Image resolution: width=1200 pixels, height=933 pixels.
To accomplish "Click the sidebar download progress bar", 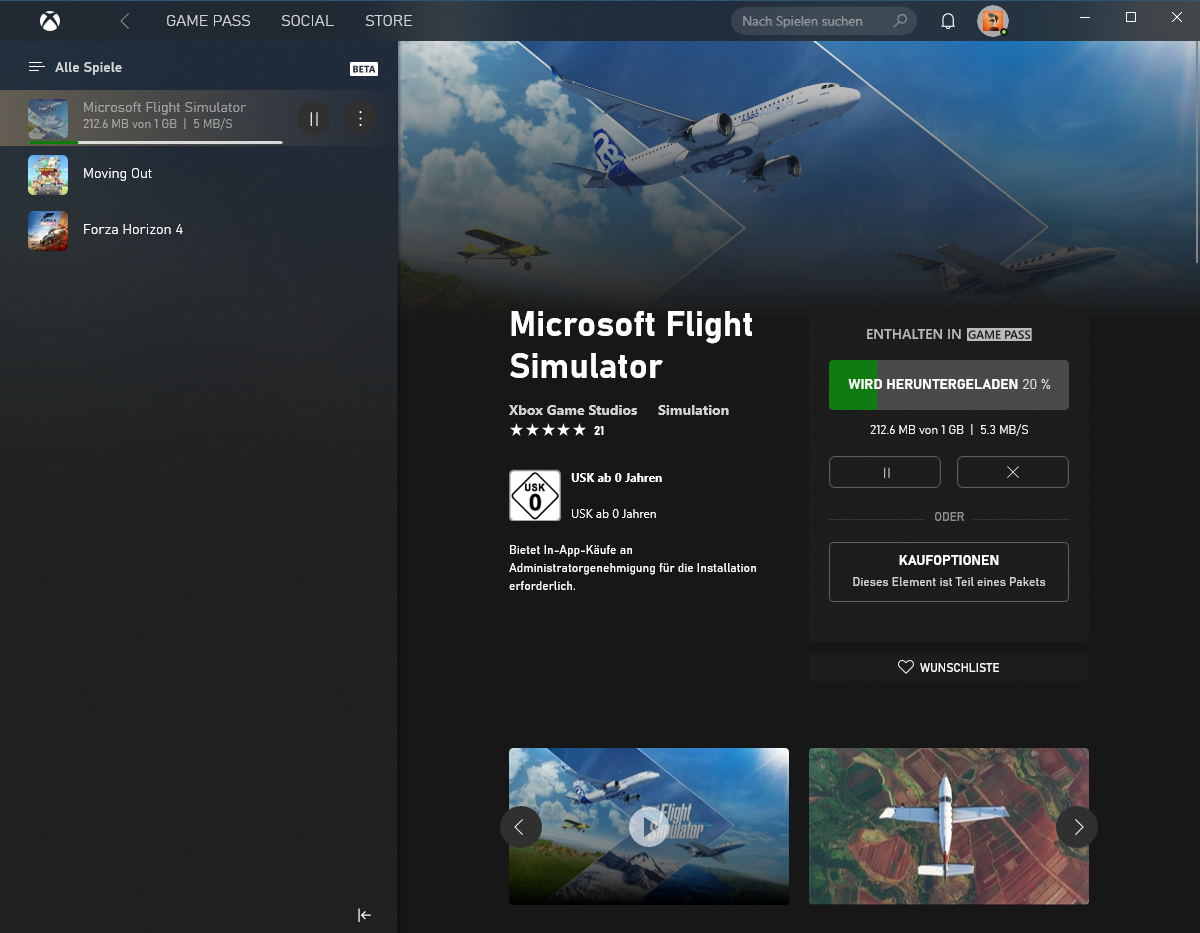I will (155, 142).
